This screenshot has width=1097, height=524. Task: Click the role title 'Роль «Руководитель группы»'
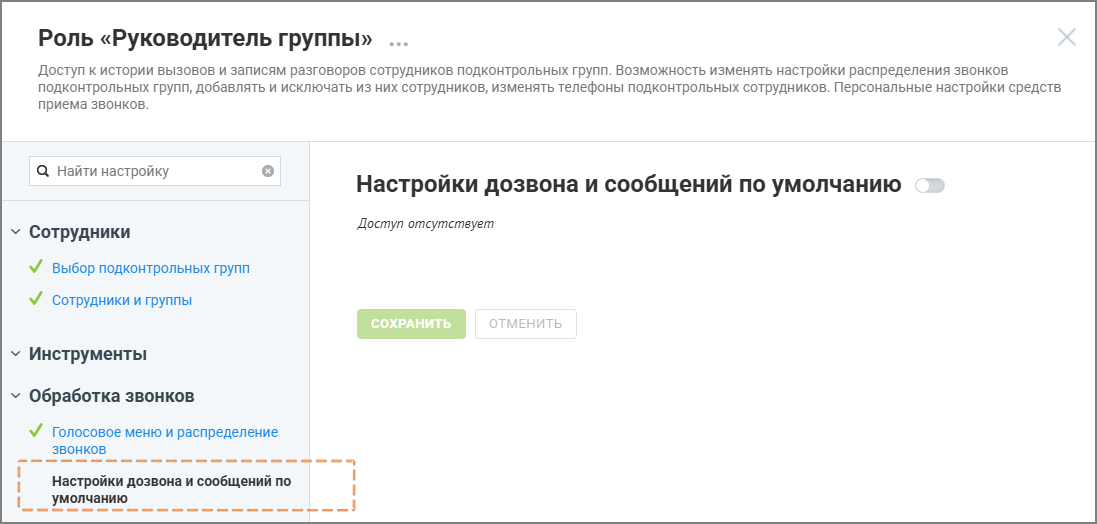pos(205,38)
